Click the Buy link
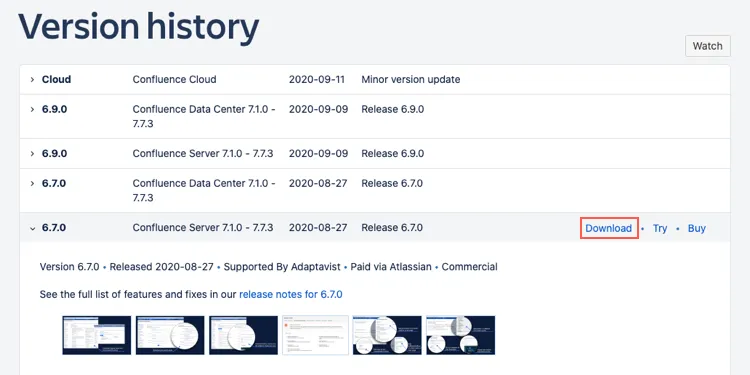Image resolution: width=750 pixels, height=375 pixels. coord(696,228)
